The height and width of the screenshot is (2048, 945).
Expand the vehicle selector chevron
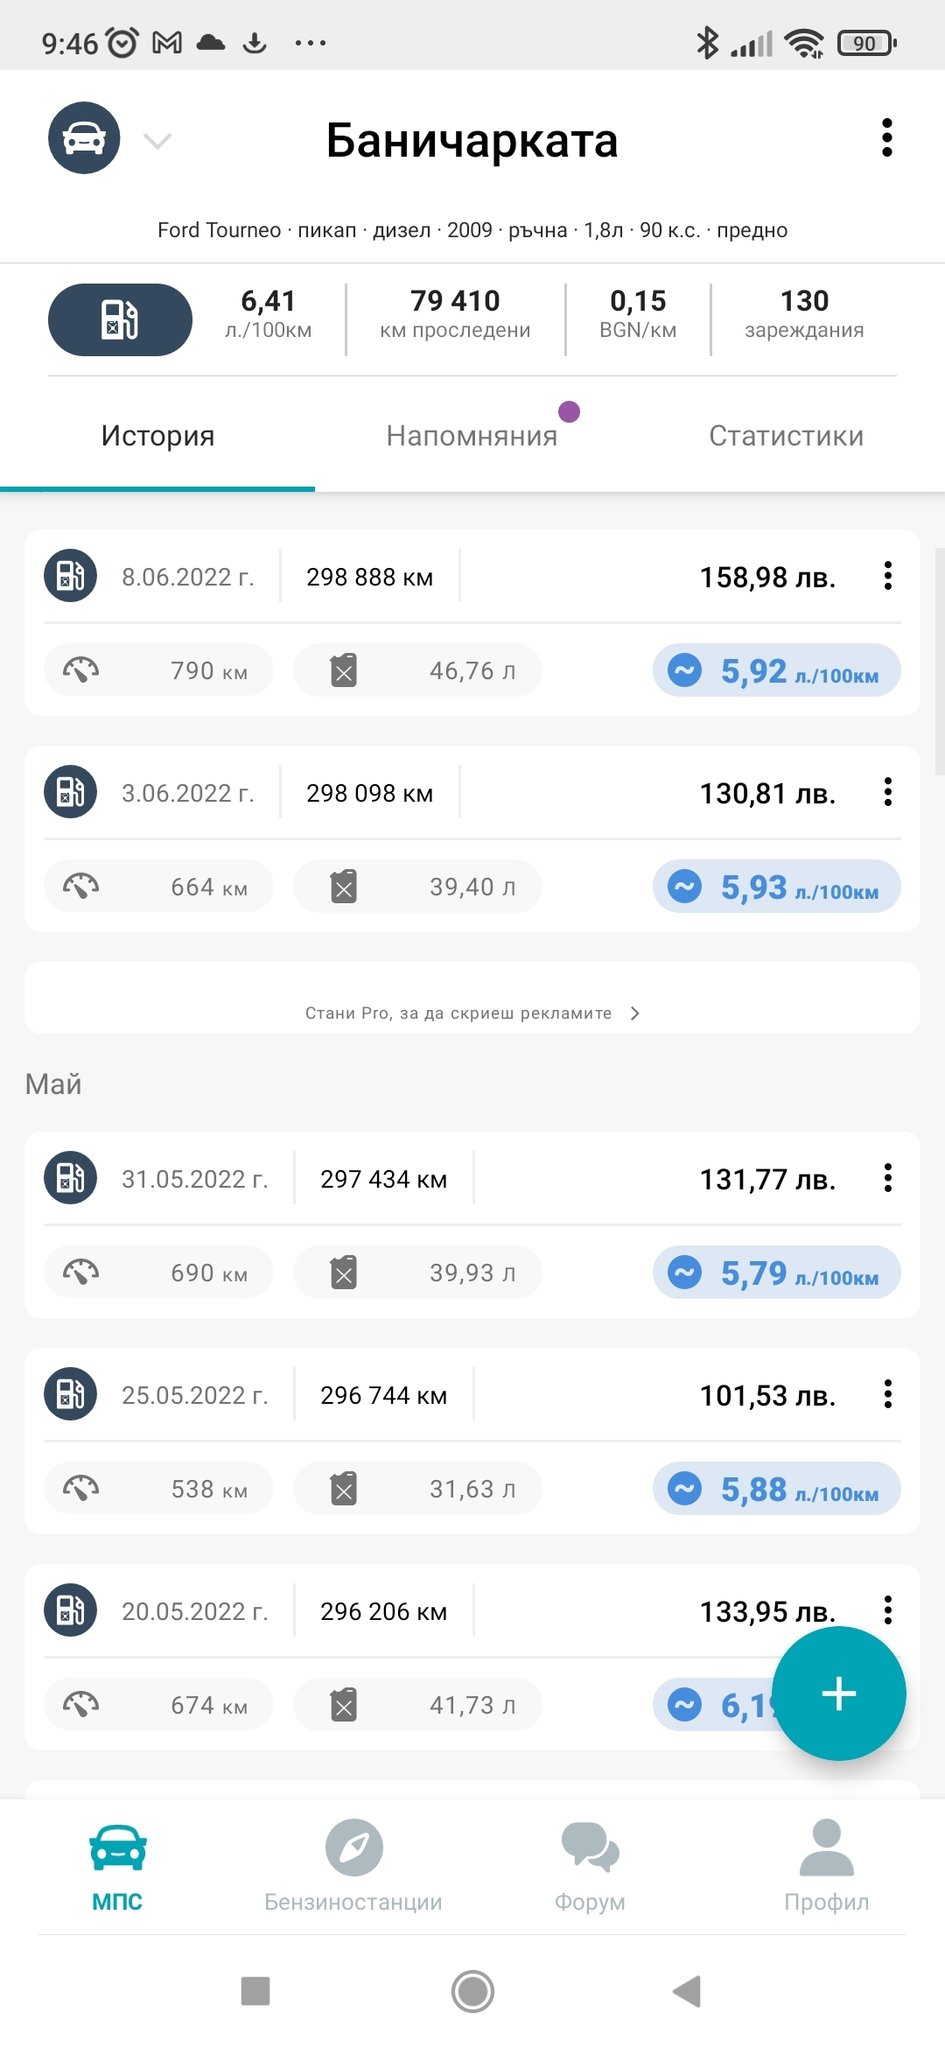point(158,141)
